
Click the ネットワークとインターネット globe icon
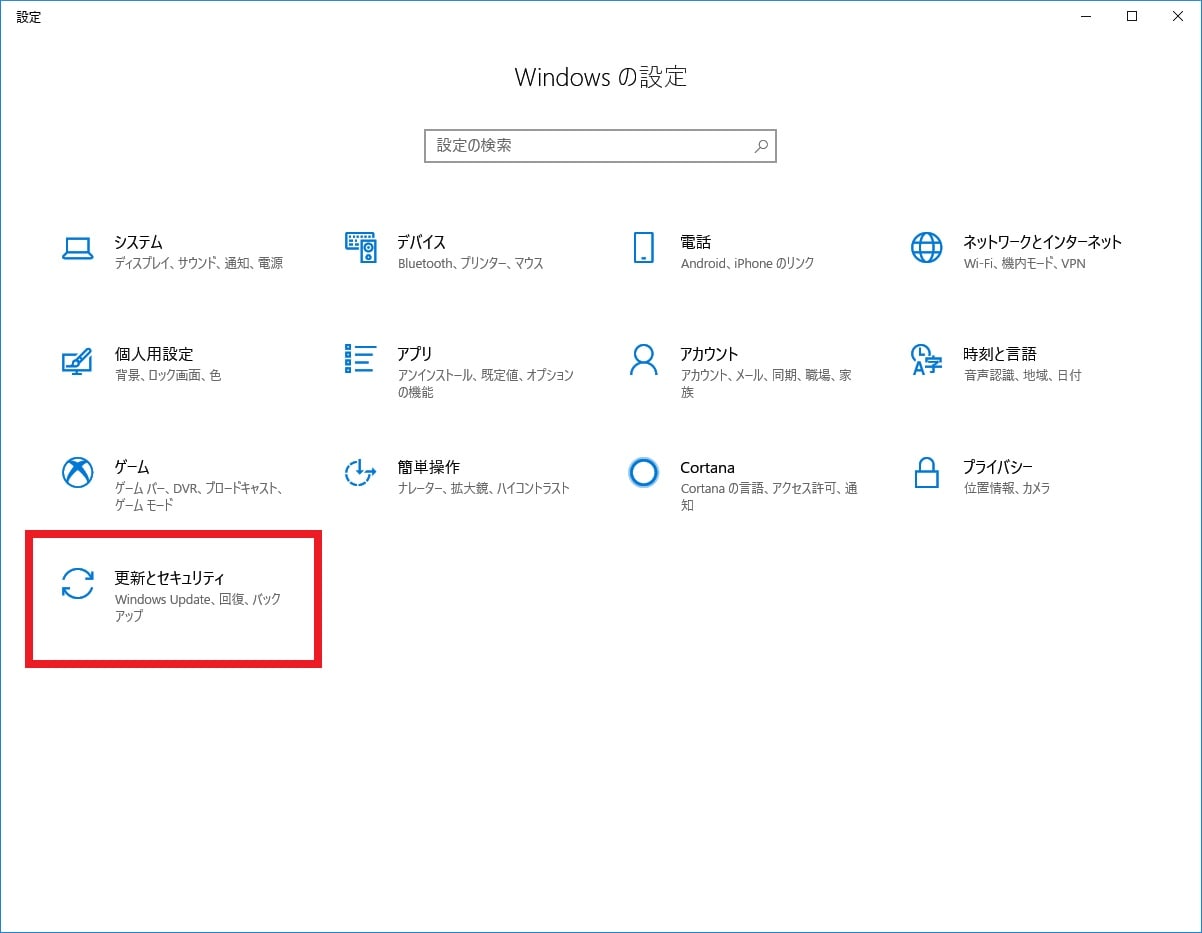point(926,248)
